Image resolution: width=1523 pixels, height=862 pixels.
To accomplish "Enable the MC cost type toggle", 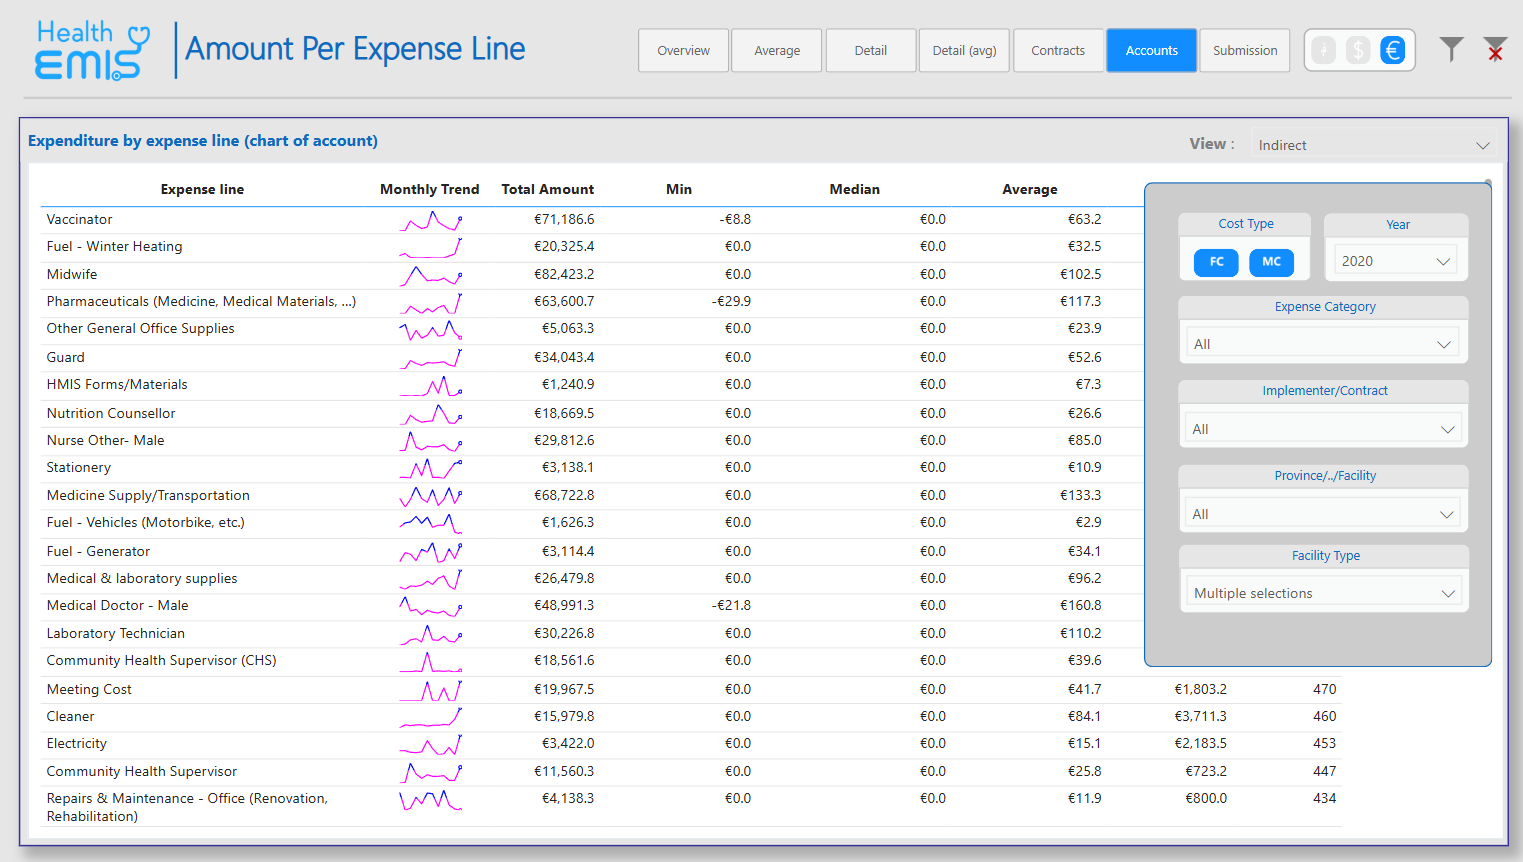I will 1271,262.
